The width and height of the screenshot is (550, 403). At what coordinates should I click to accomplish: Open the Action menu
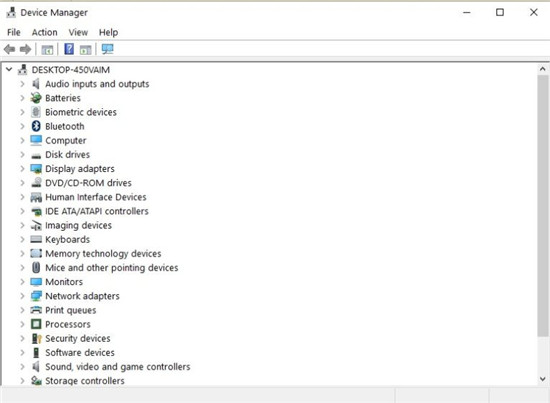point(45,32)
